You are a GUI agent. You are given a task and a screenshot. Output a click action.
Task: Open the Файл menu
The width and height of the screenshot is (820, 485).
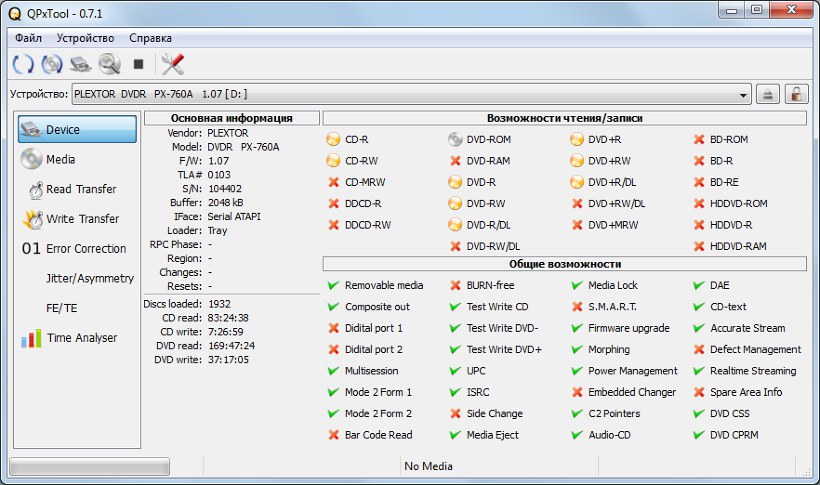pos(28,37)
